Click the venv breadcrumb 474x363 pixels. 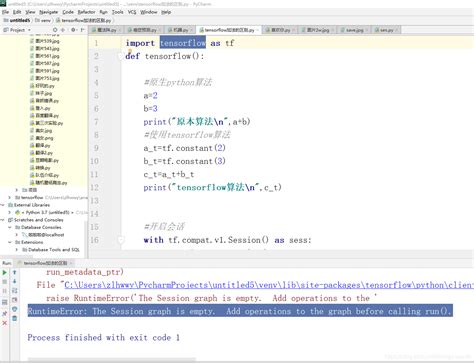[x=43, y=20]
